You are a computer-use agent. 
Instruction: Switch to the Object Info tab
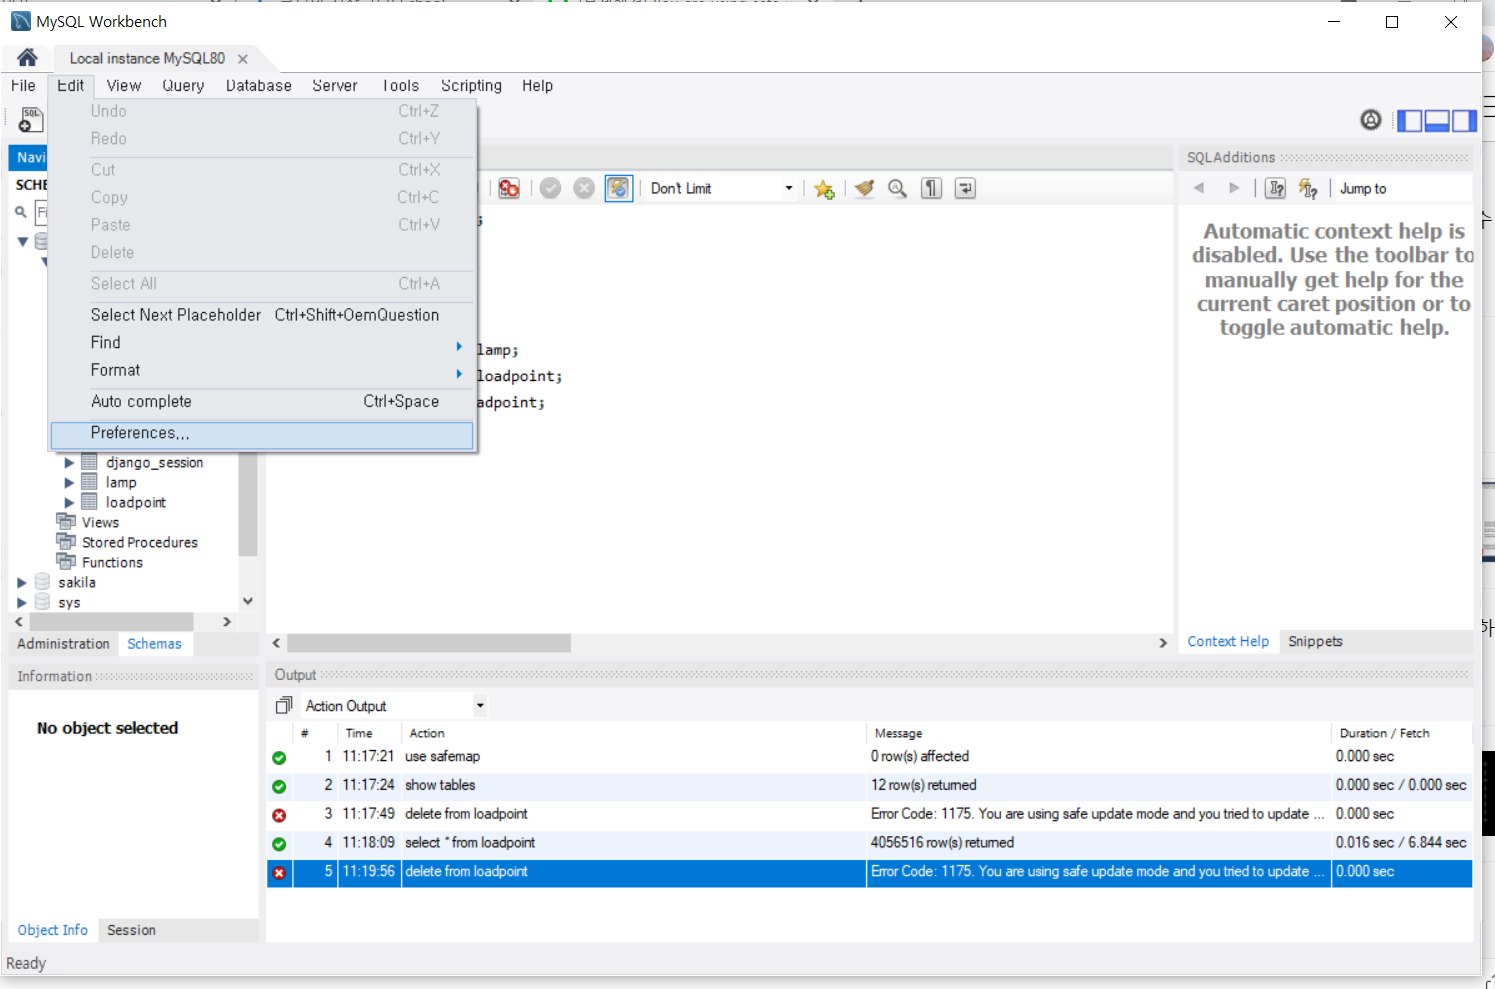click(53, 931)
